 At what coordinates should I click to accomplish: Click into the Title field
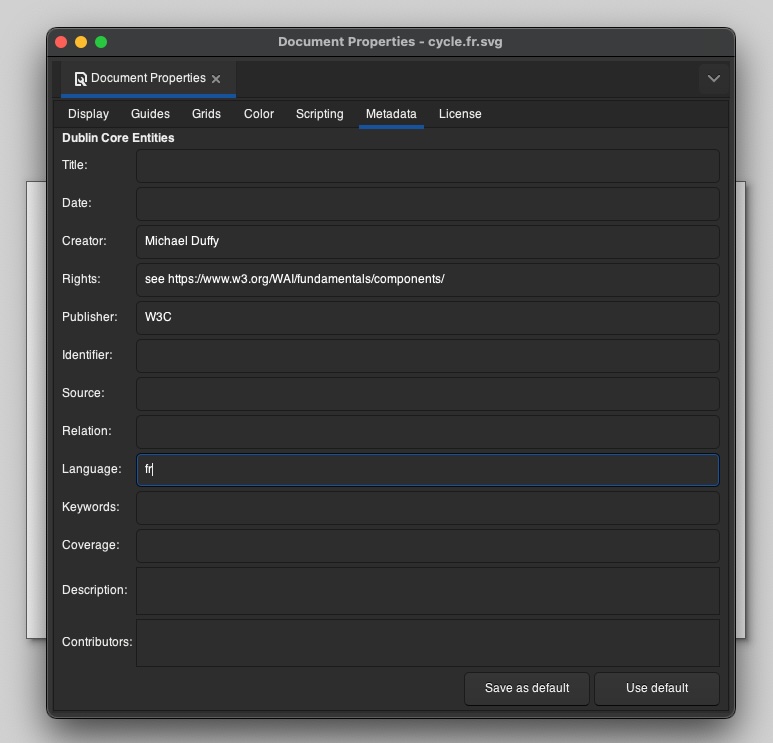(427, 166)
